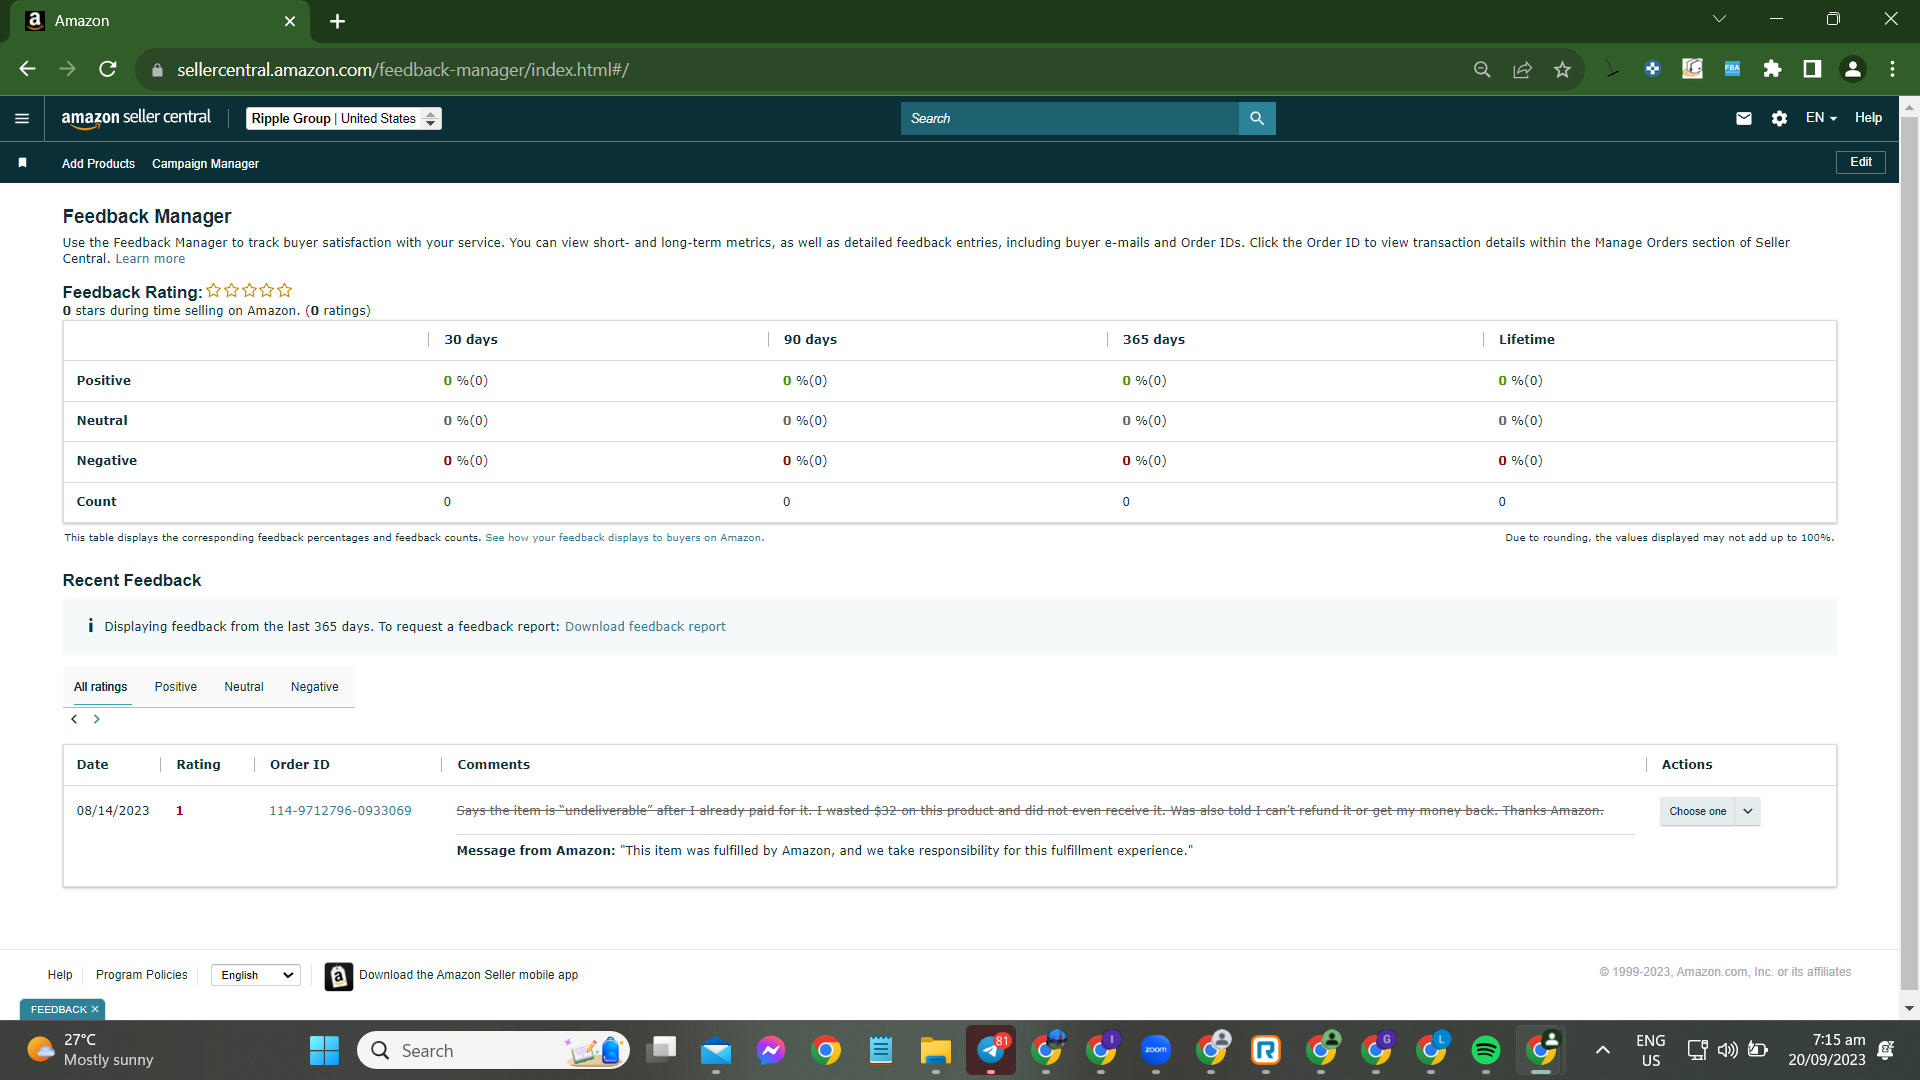Open Zoom from the taskbar

pos(1156,1050)
